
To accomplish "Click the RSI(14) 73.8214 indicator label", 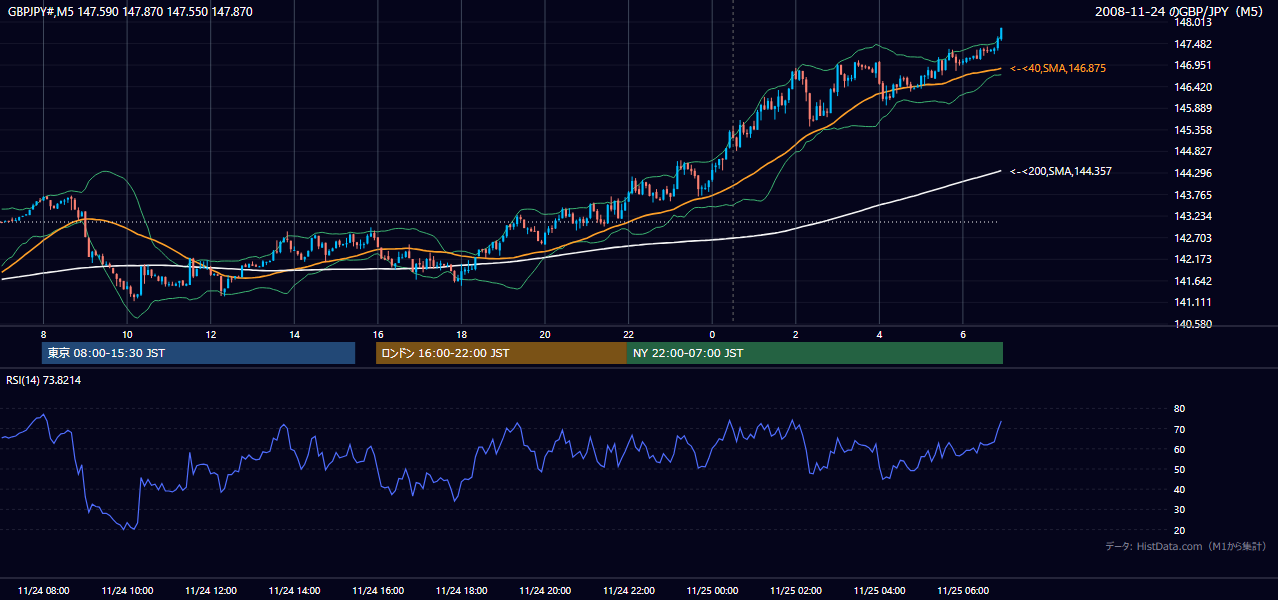I will click(x=44, y=380).
